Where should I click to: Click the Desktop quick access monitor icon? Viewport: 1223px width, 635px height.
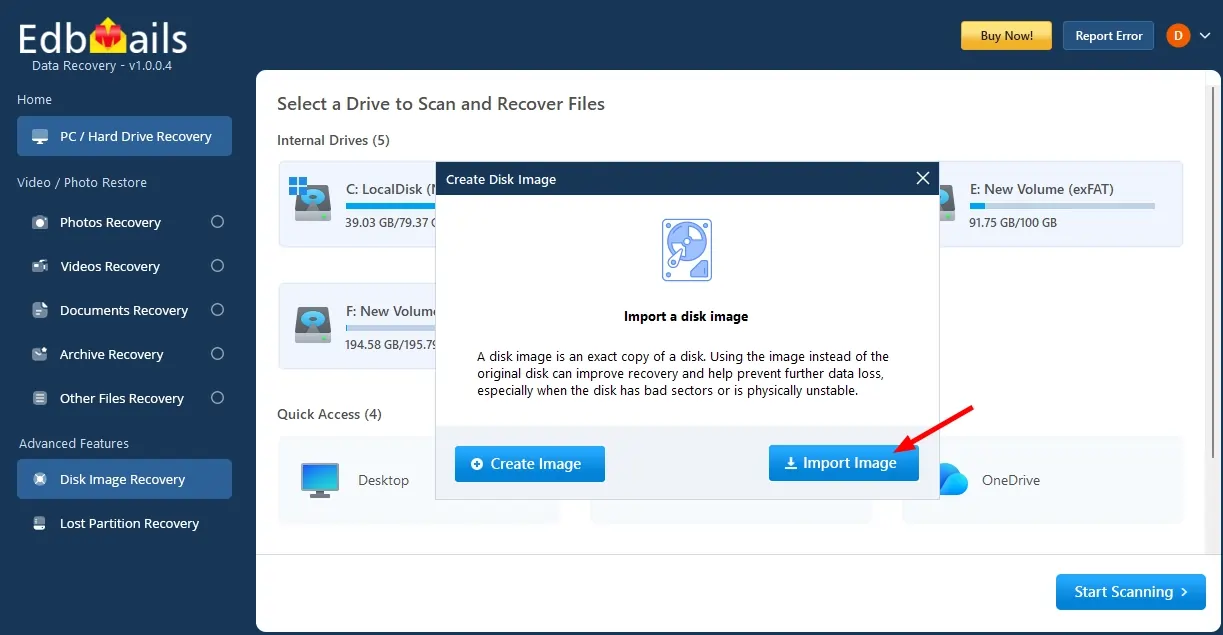pyautogui.click(x=320, y=480)
